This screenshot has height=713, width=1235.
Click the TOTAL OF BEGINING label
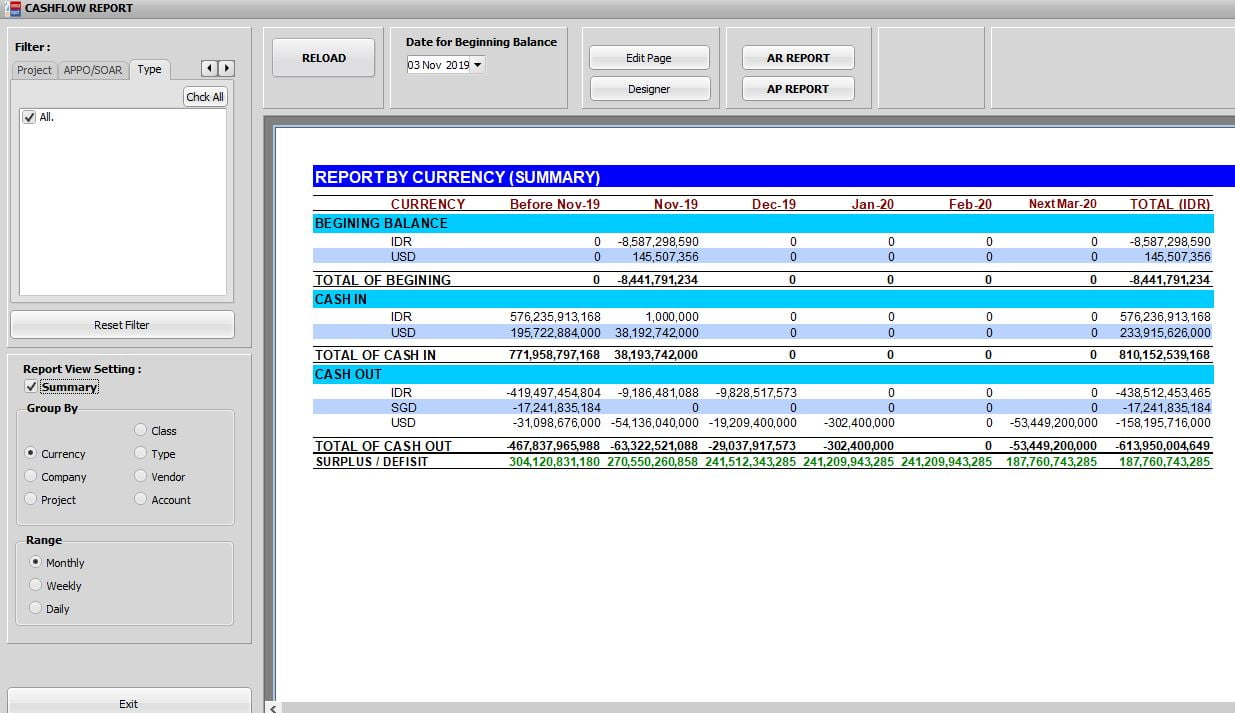383,280
